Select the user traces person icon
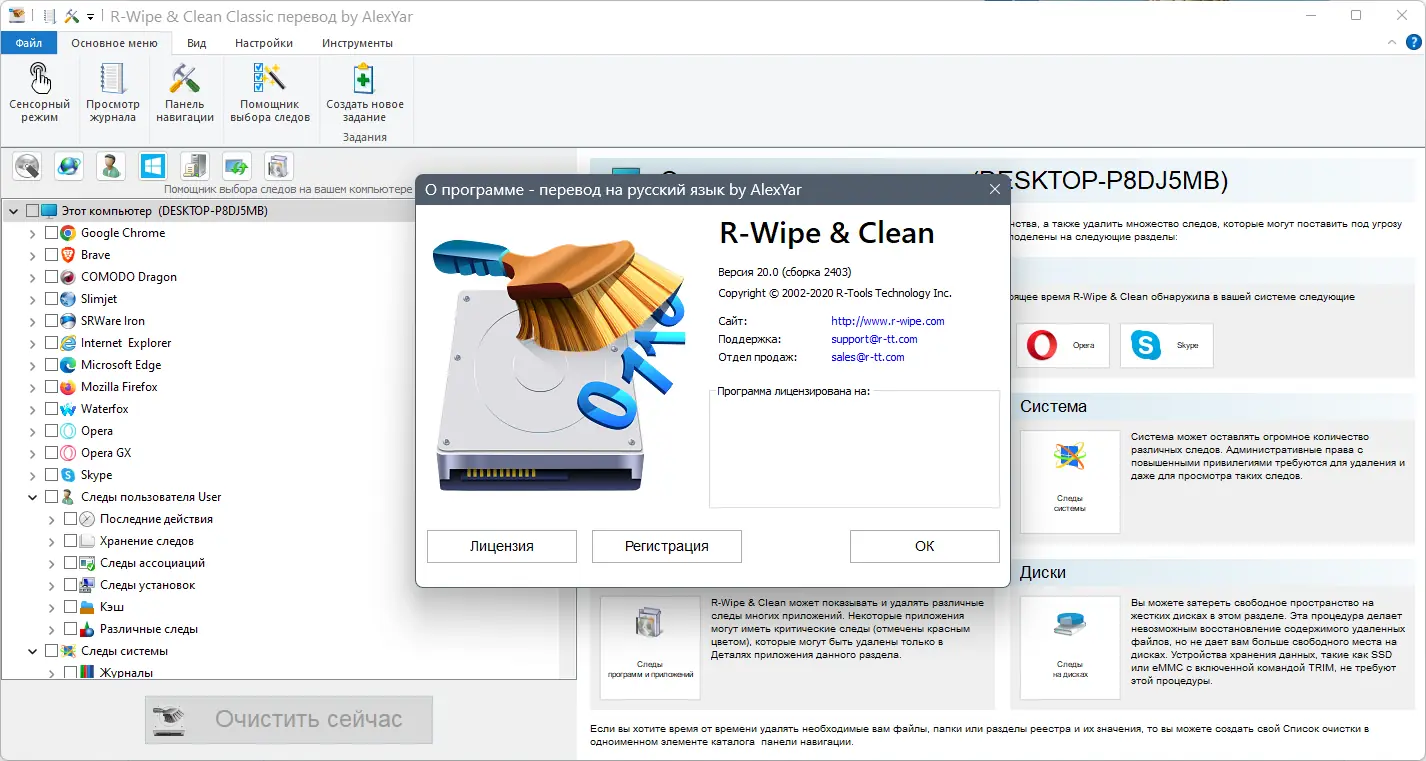Screen dimensions: 1426x761 (110, 165)
